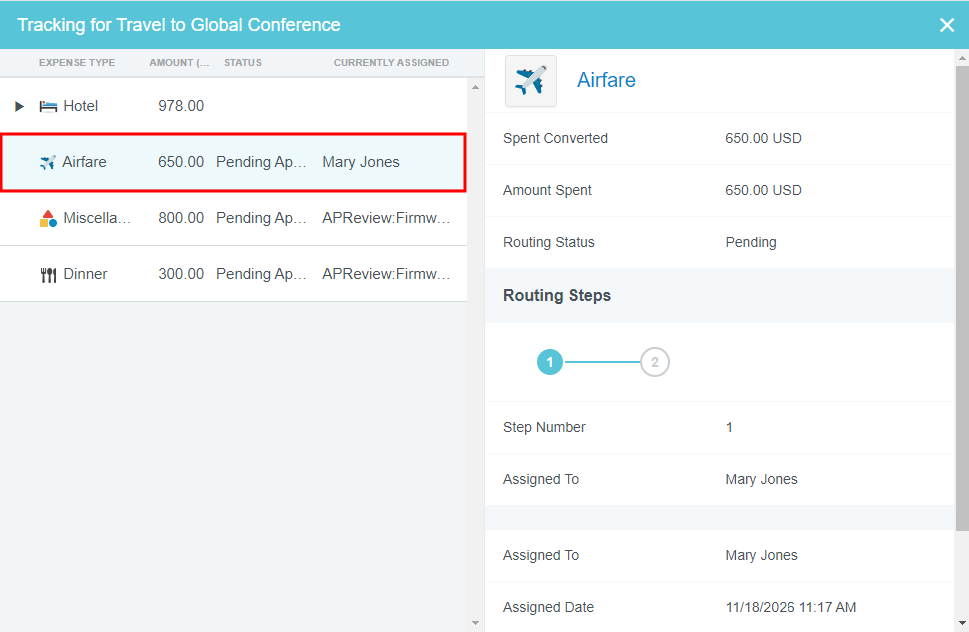Click the expense list scroll up arrow

[475, 87]
